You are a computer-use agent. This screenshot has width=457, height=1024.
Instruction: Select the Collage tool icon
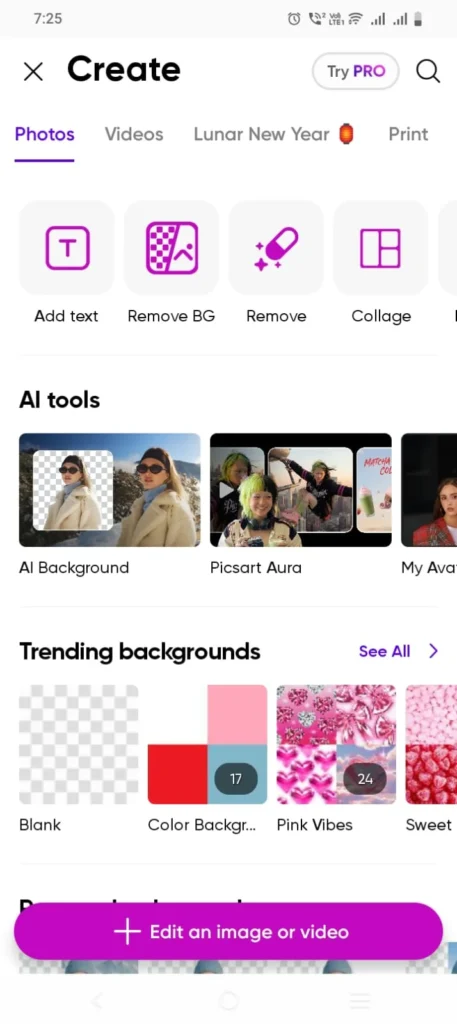381,248
